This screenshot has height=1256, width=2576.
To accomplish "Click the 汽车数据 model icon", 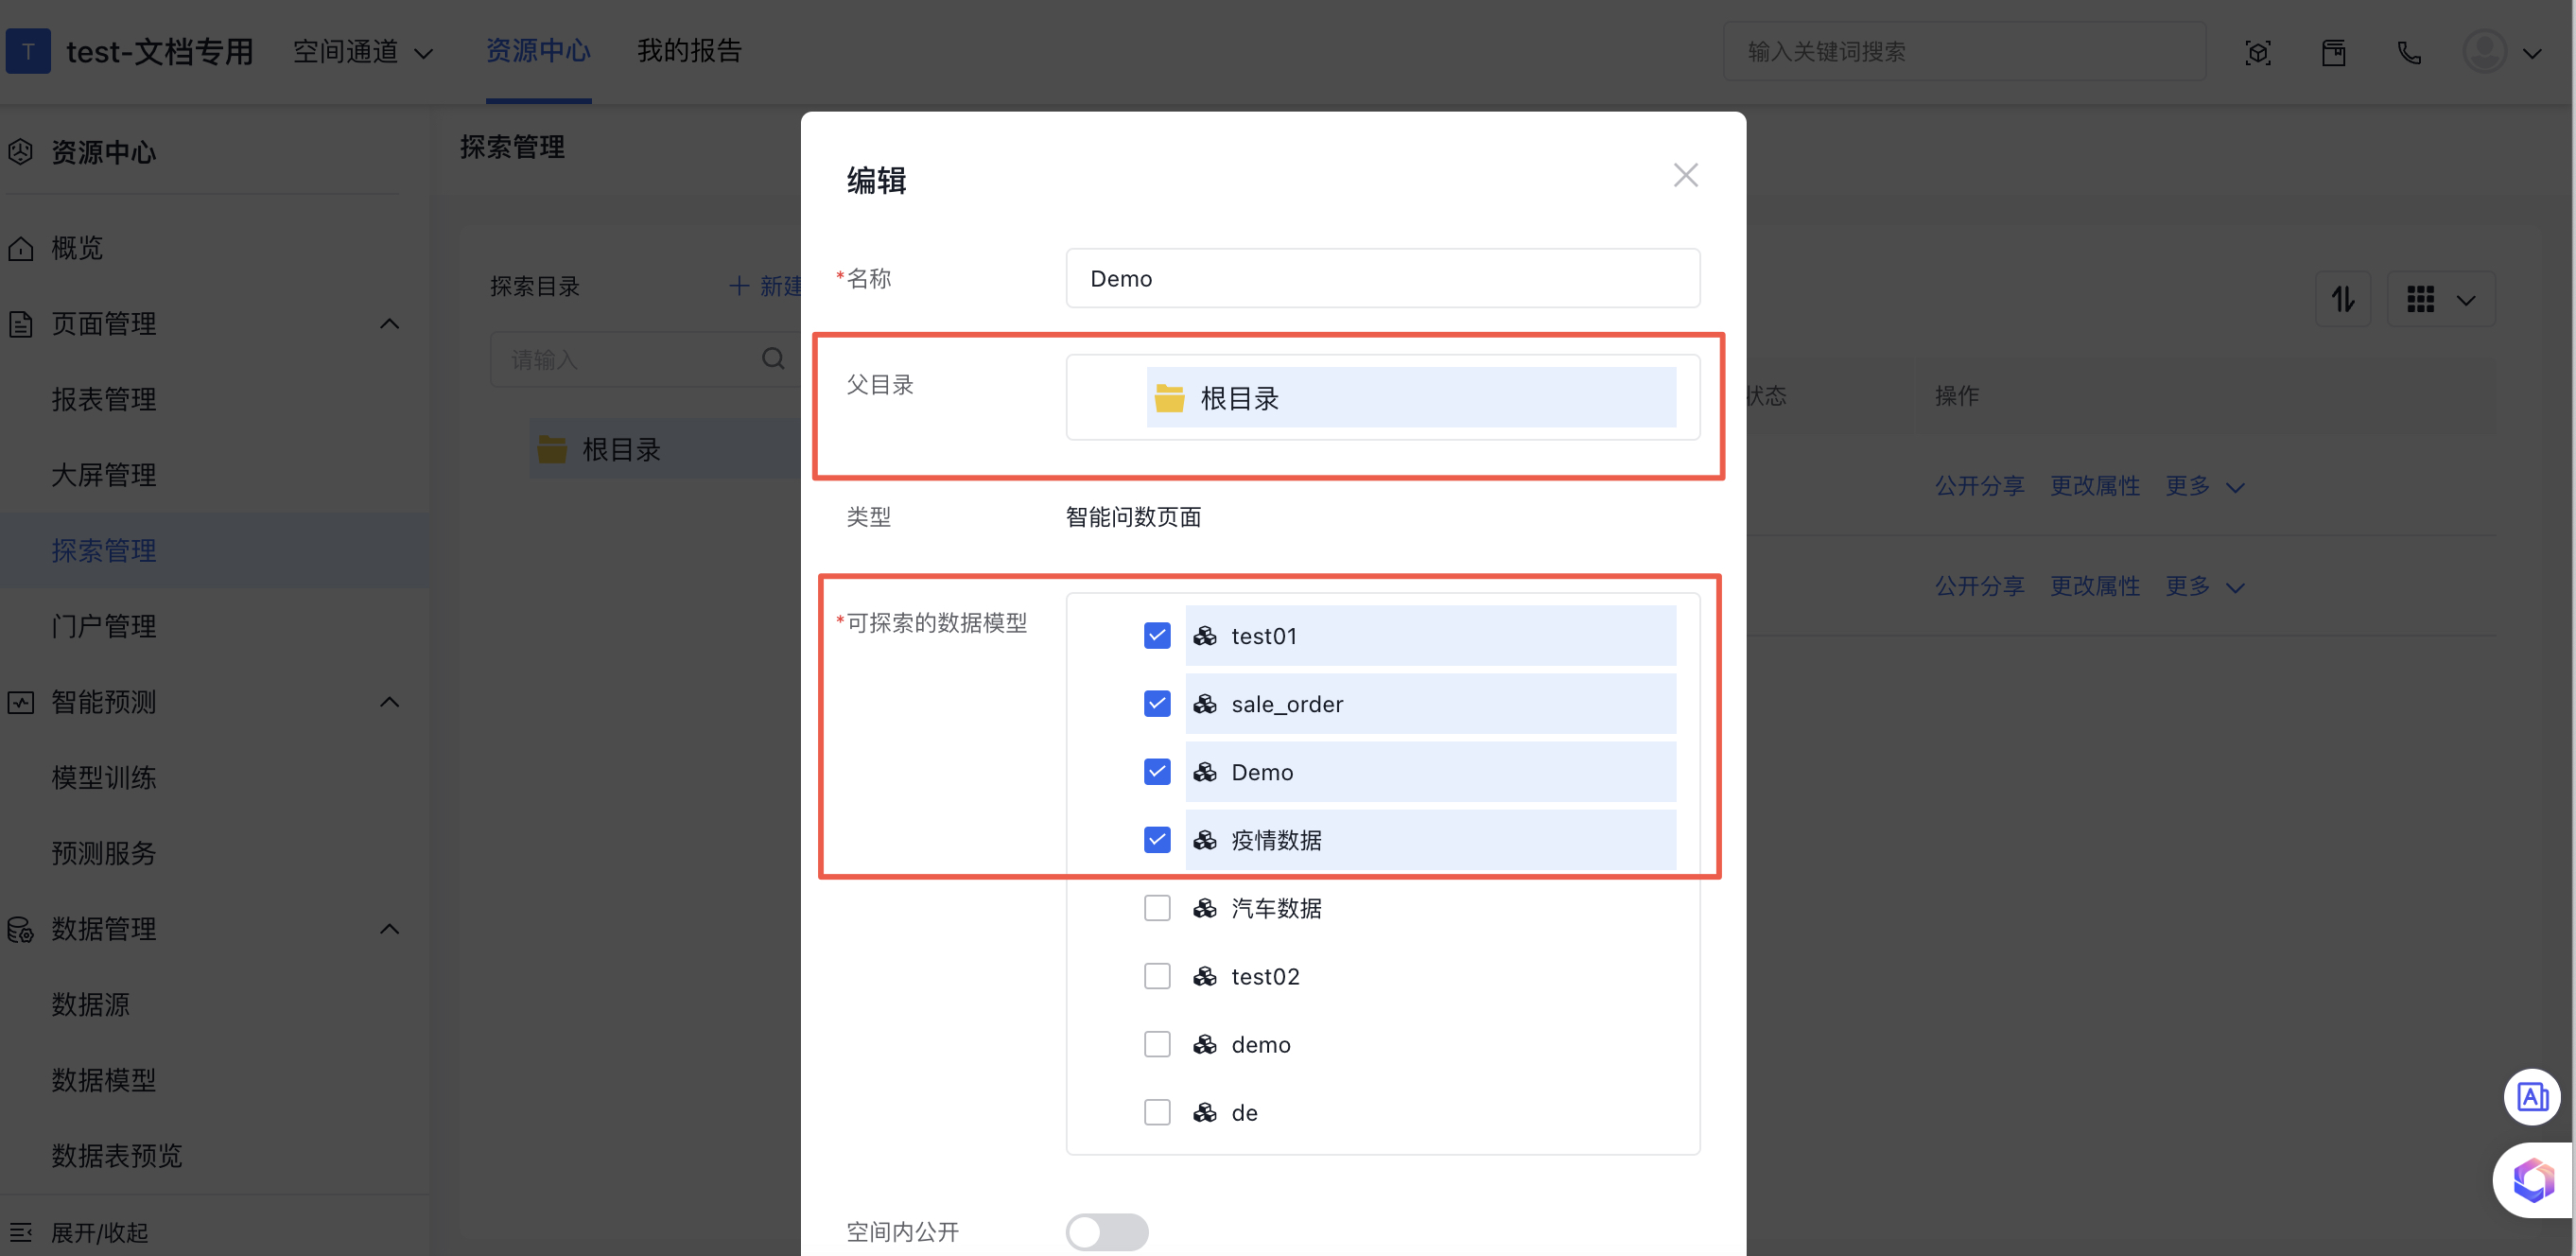I will [1205, 908].
